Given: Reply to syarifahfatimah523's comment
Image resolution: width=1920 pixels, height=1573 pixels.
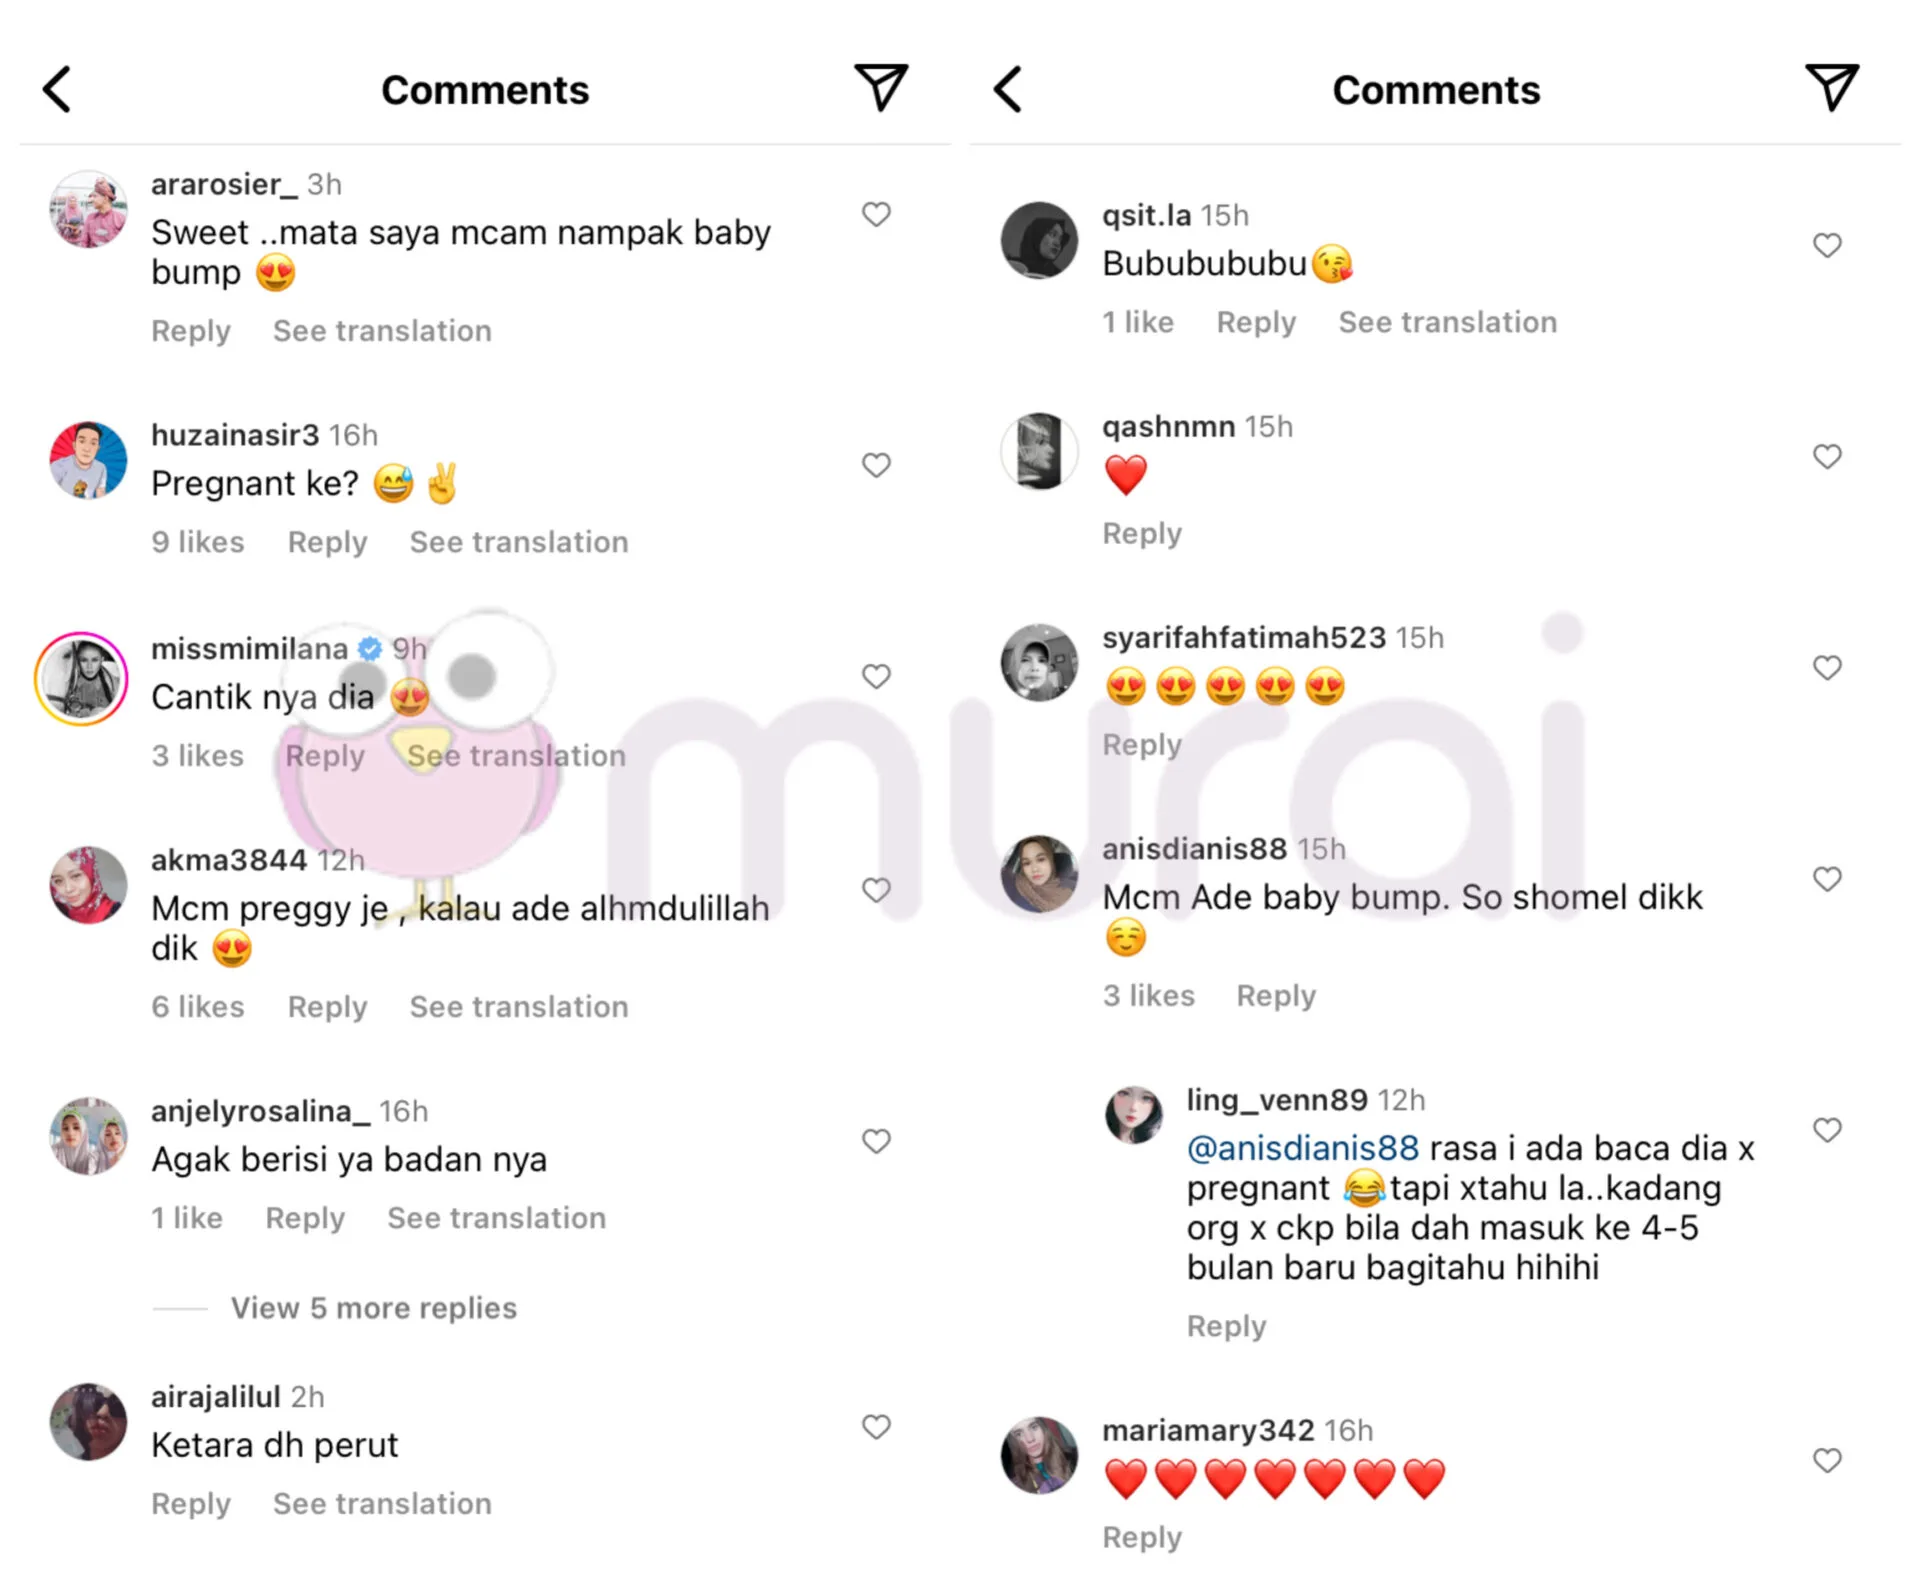Looking at the screenshot, I should pos(1142,745).
